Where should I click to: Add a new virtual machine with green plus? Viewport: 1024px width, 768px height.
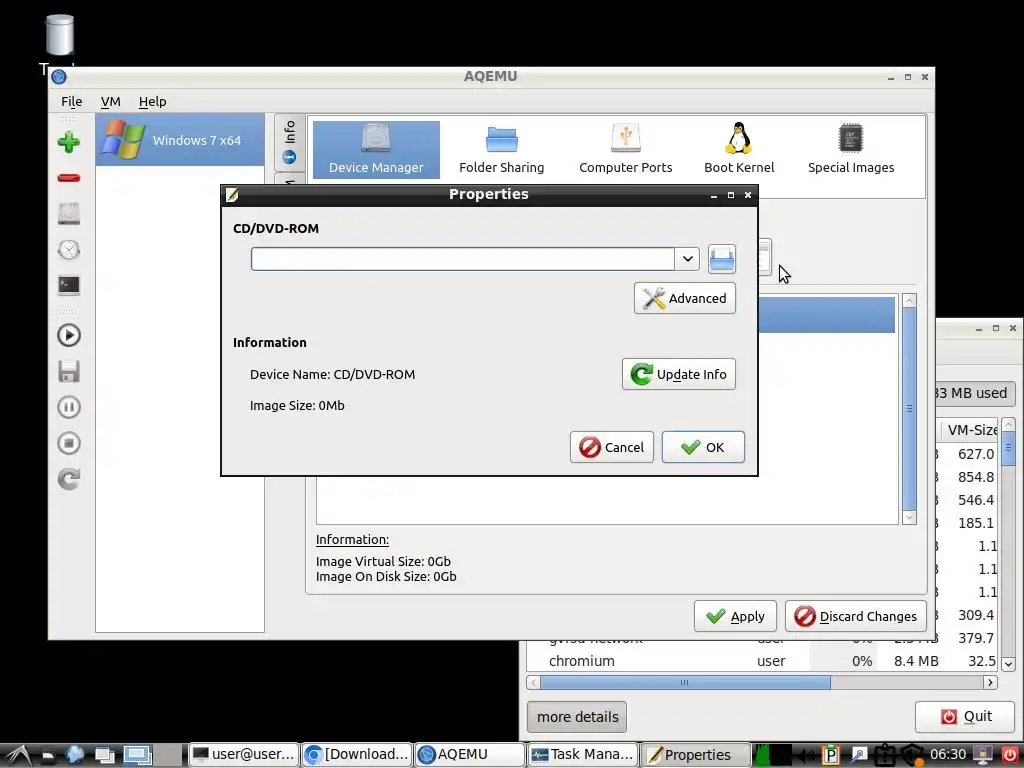click(x=69, y=142)
